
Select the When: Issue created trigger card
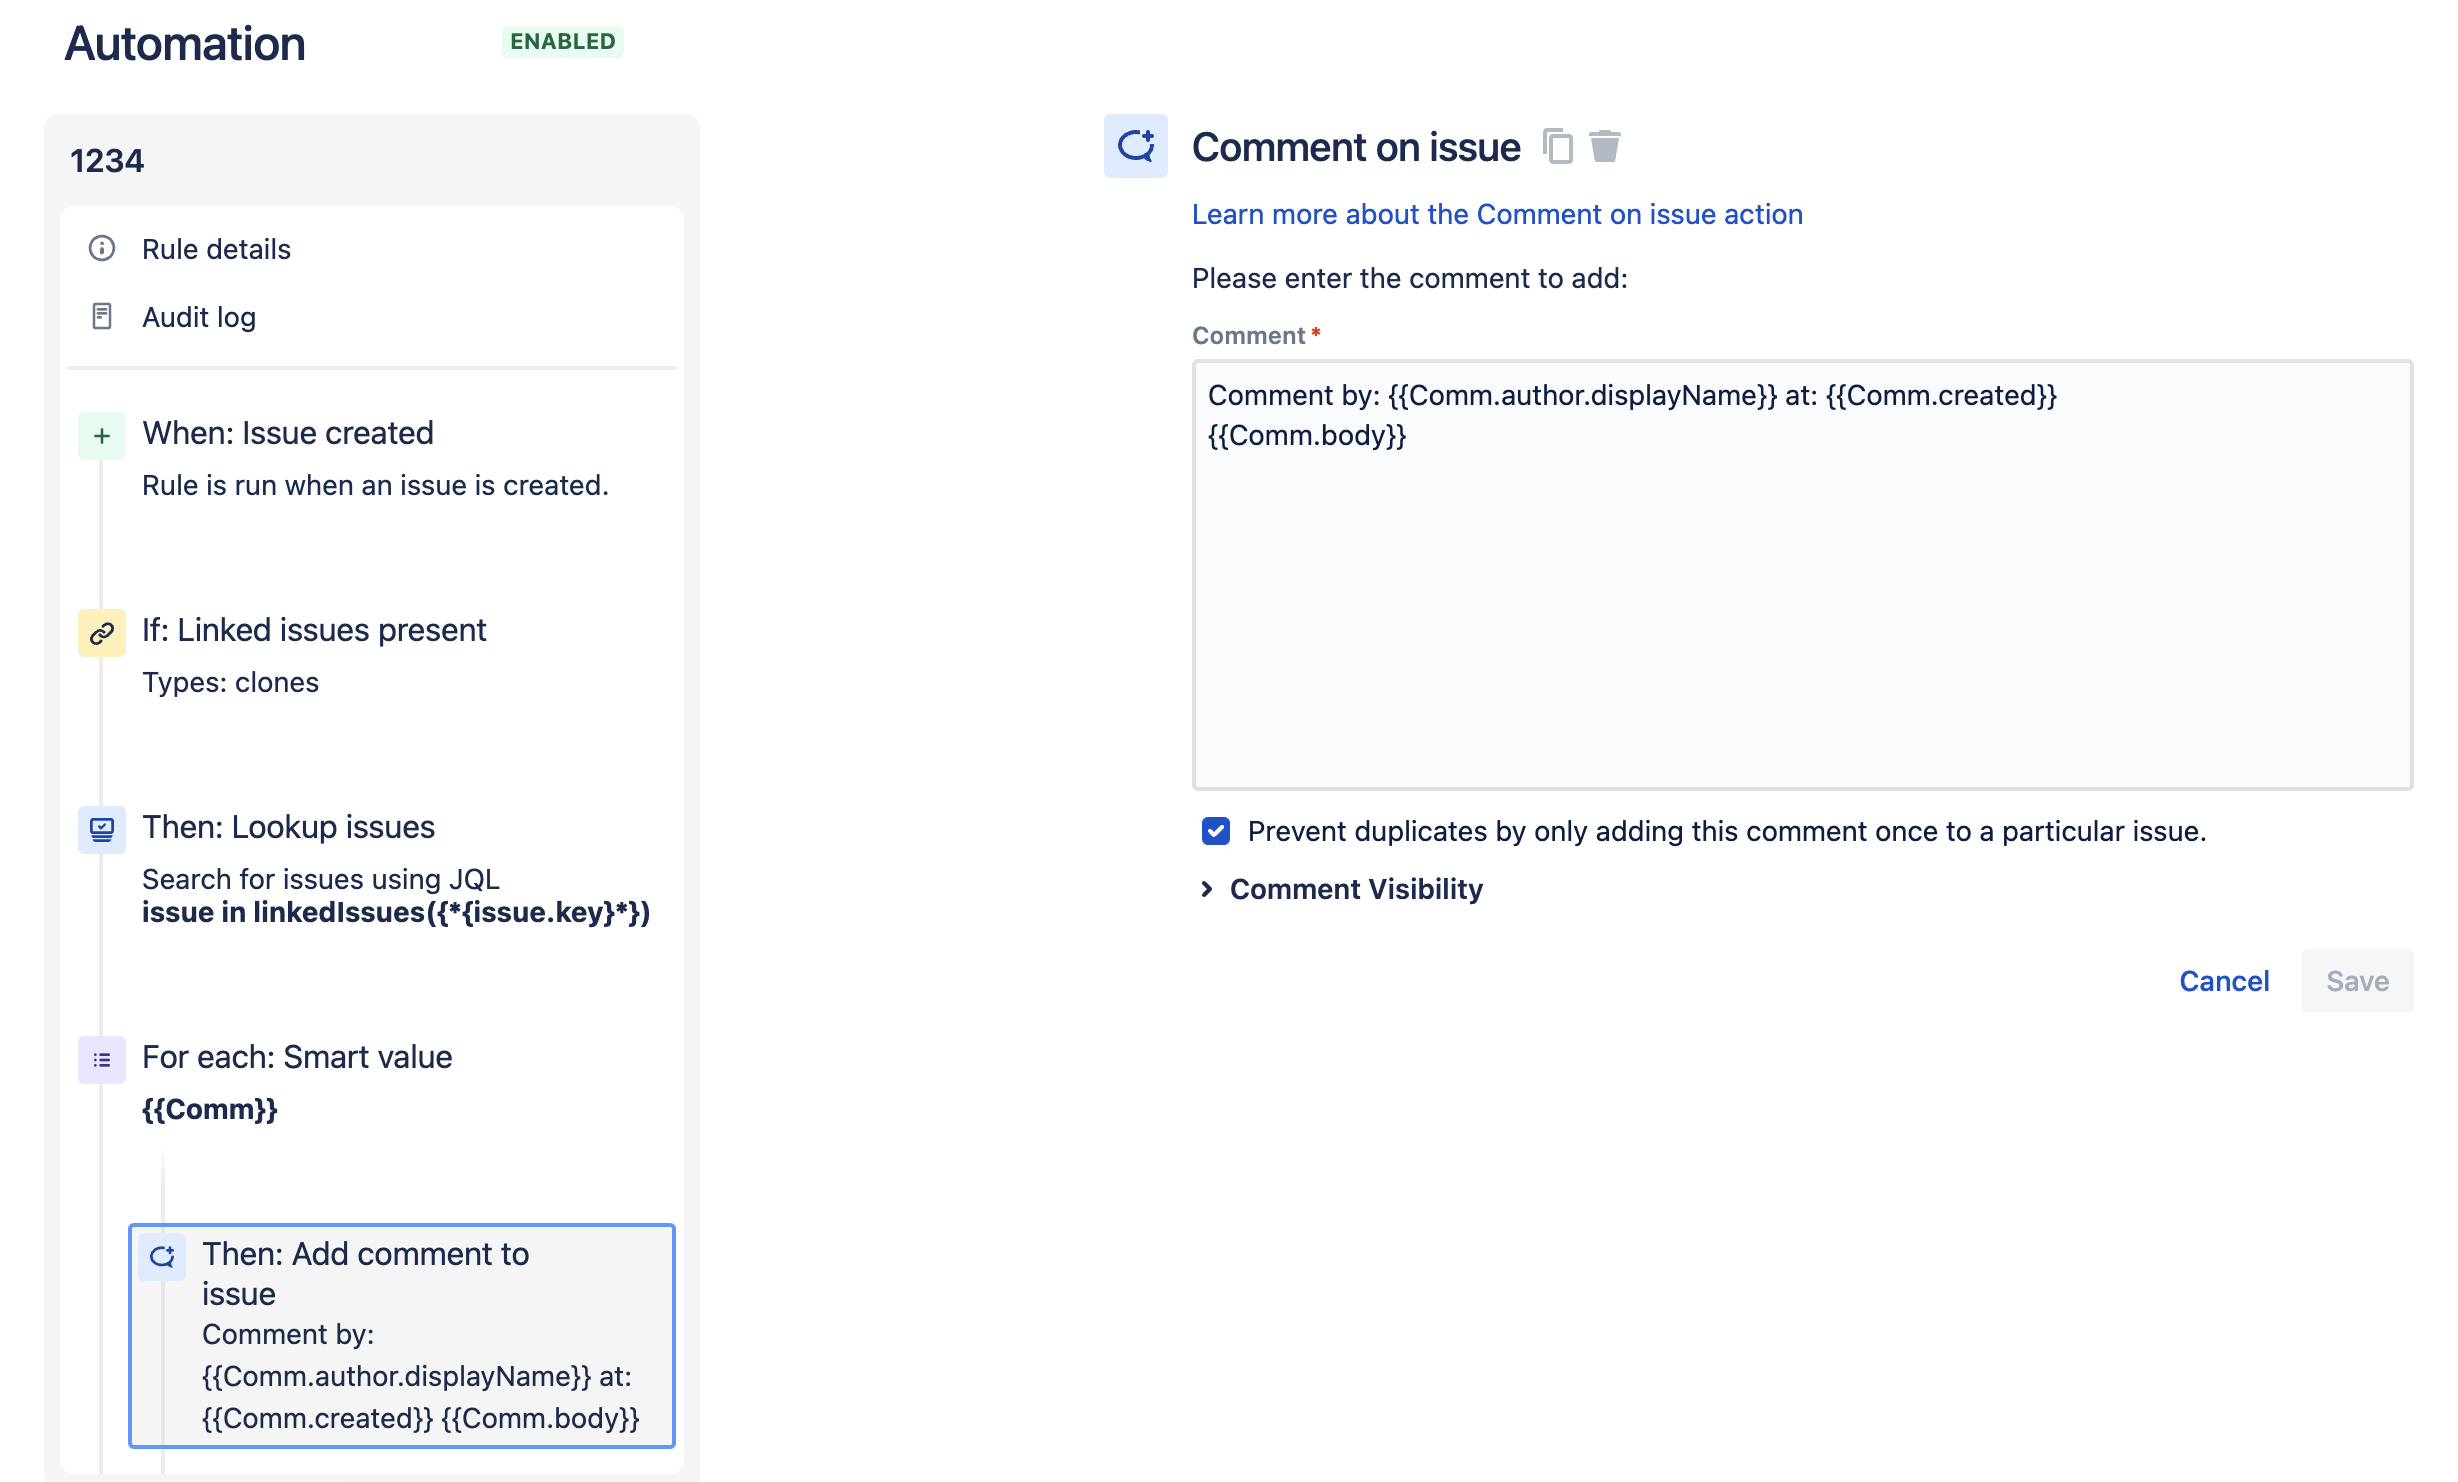click(288, 432)
